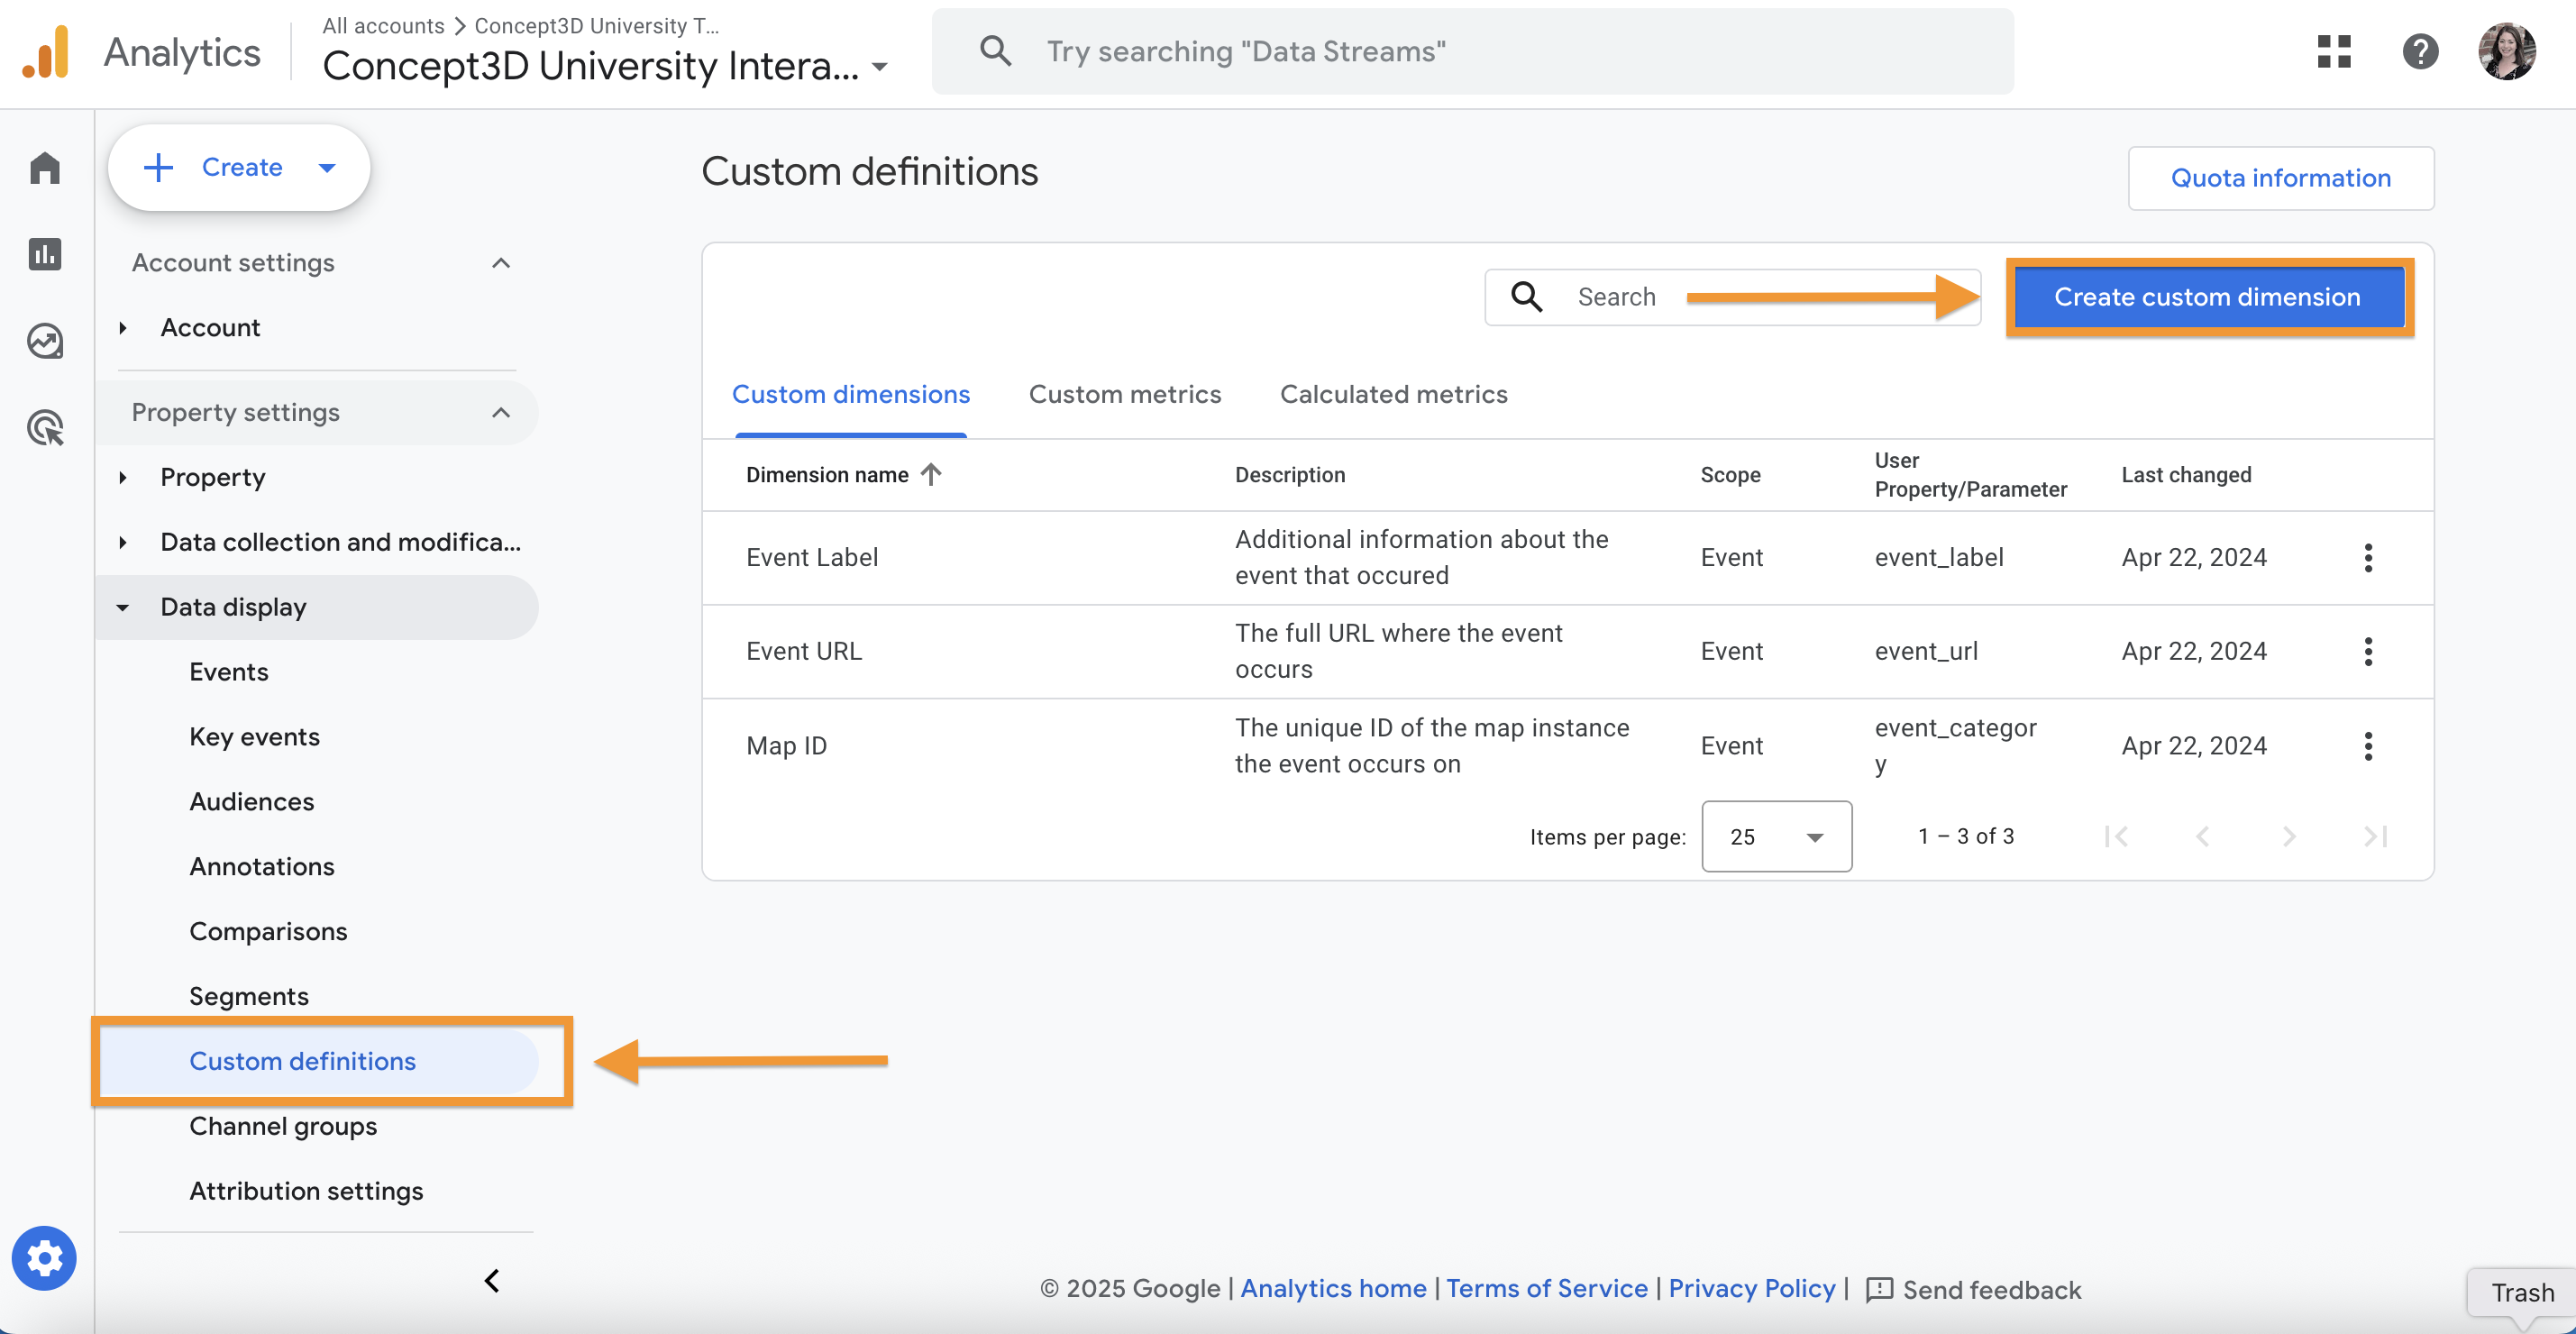Viewport: 2576px width, 1334px height.
Task: Open Annotations in the sidebar
Action: click(261, 867)
